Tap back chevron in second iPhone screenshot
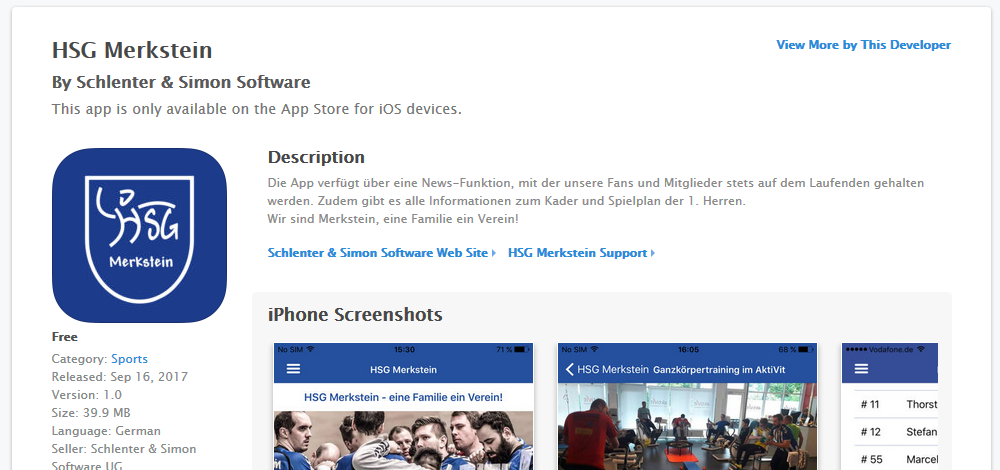The height and width of the screenshot is (470, 1000). tap(569, 370)
